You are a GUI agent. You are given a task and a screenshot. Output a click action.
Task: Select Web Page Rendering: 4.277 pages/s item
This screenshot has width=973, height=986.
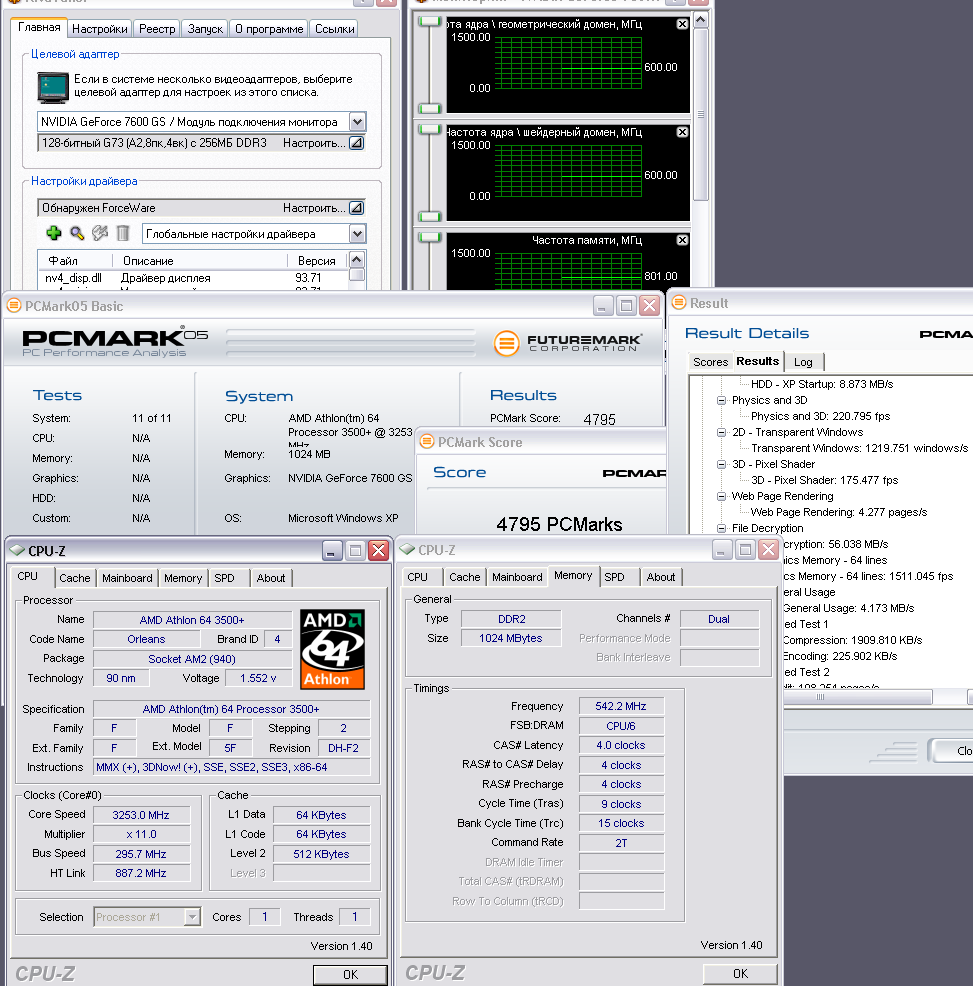pyautogui.click(x=838, y=512)
